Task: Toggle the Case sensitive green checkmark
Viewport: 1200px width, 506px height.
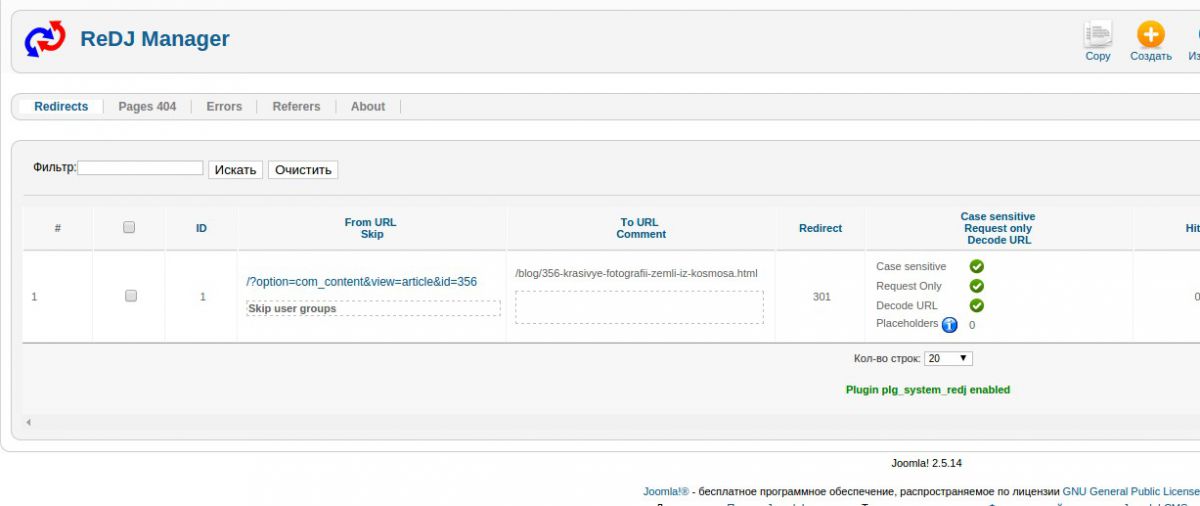Action: pyautogui.click(x=977, y=267)
